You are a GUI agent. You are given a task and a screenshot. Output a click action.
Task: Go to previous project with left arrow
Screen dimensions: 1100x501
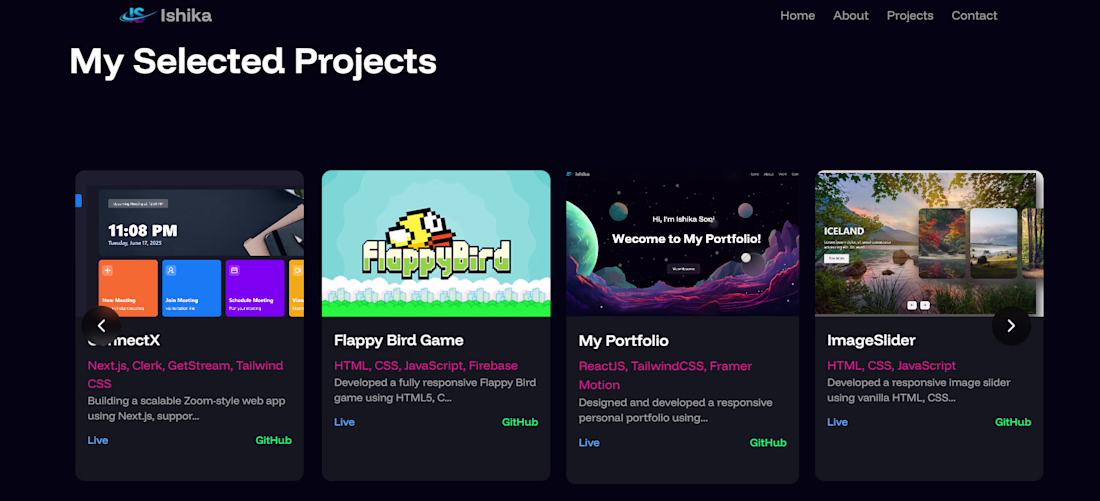101,326
